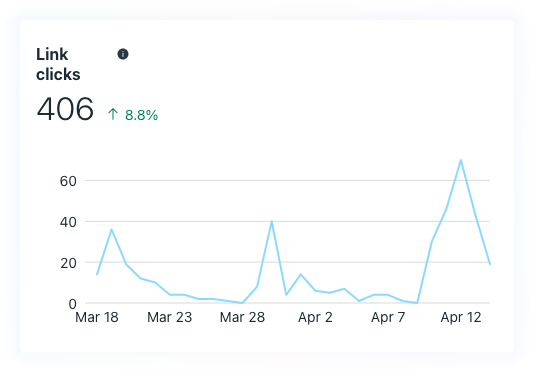Viewport: 554px width, 392px height.
Task: Click the y-axis label 40
Action: click(x=68, y=222)
